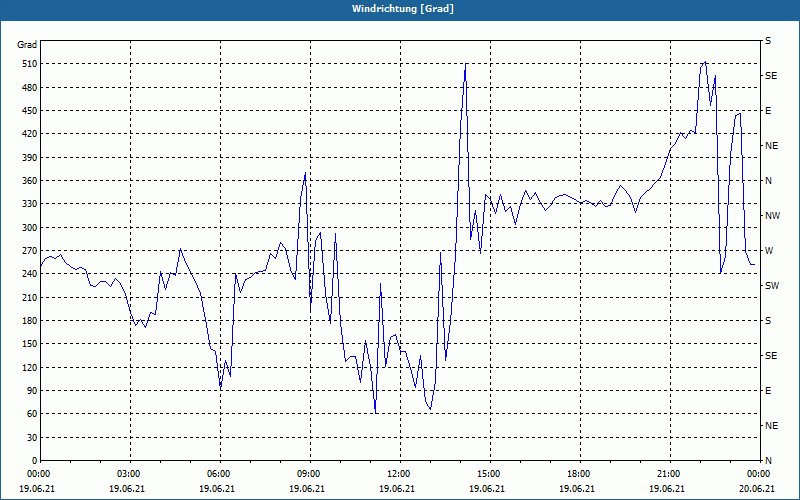Select the 21:00 time axis label

pos(670,474)
